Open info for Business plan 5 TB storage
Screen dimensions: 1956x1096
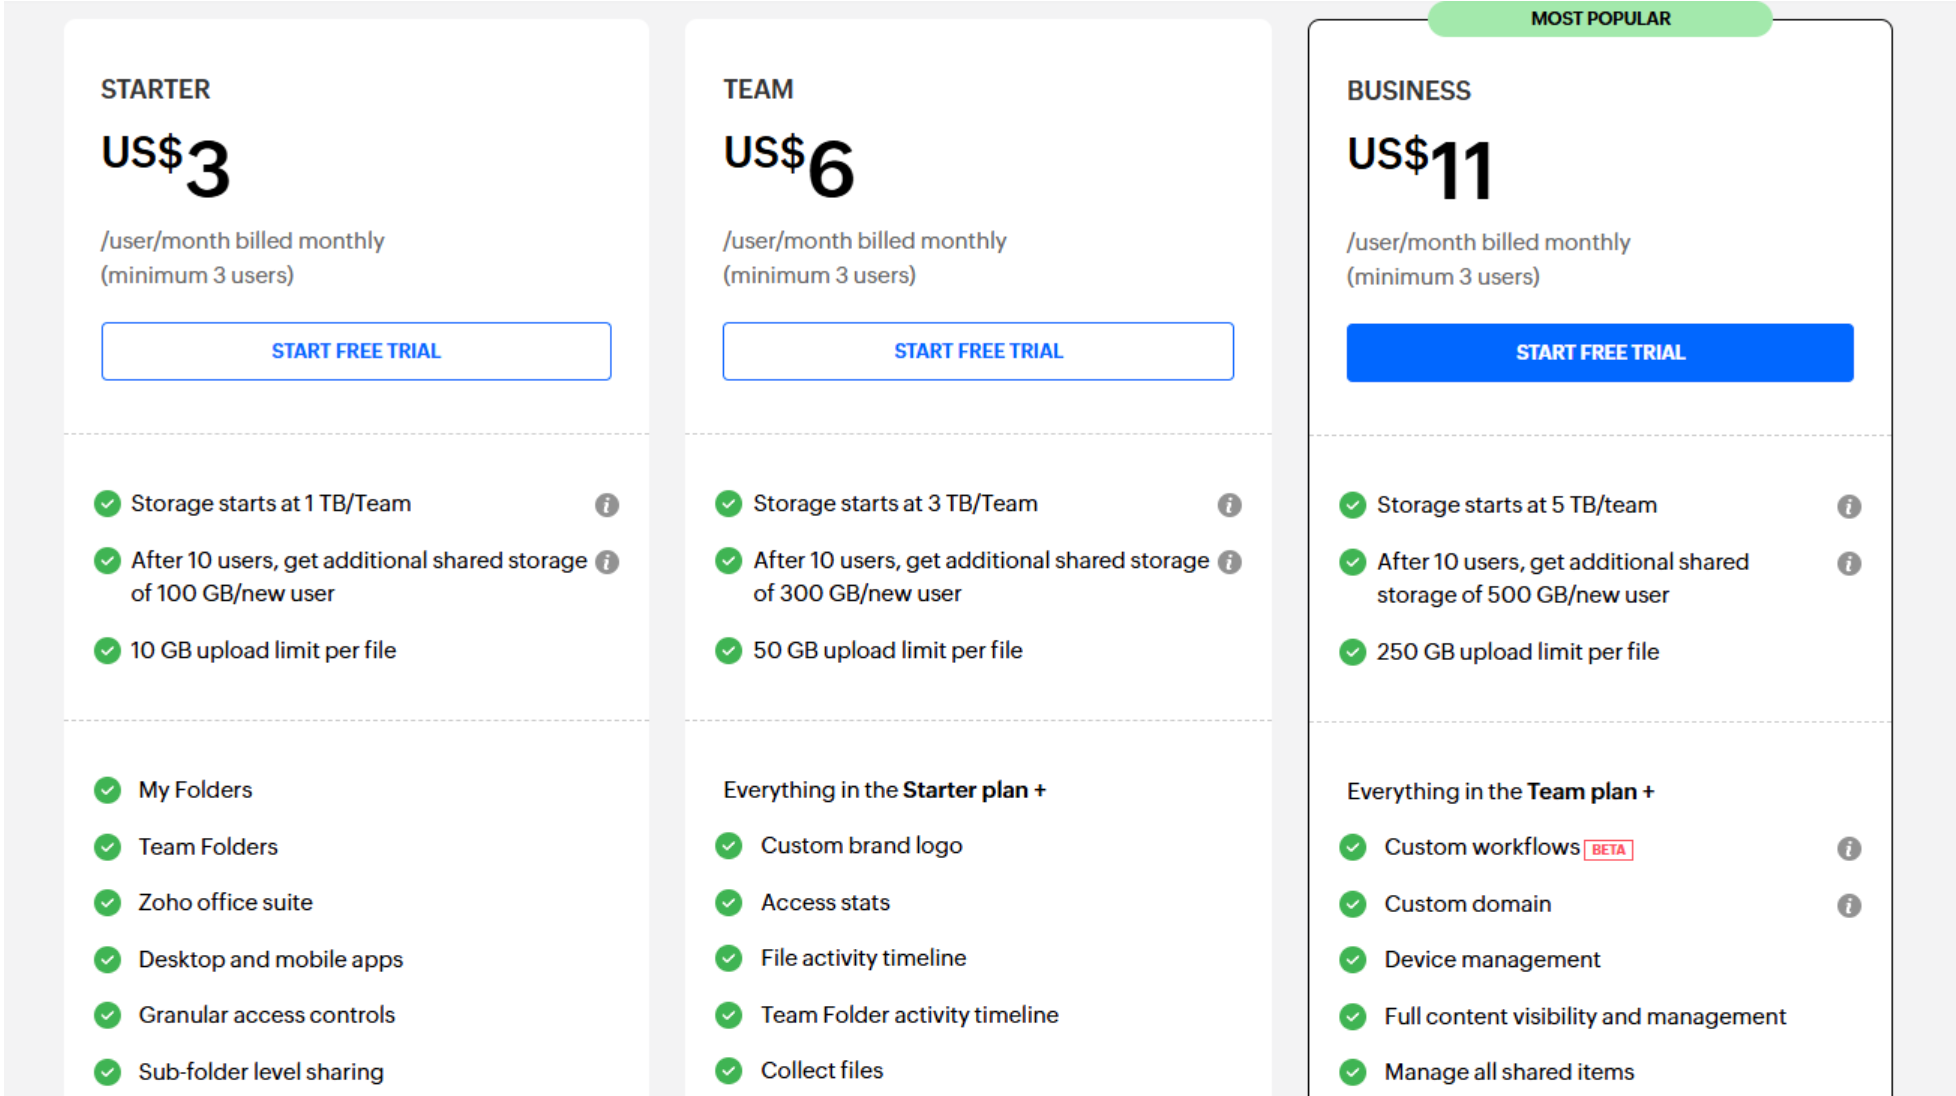pos(1848,507)
